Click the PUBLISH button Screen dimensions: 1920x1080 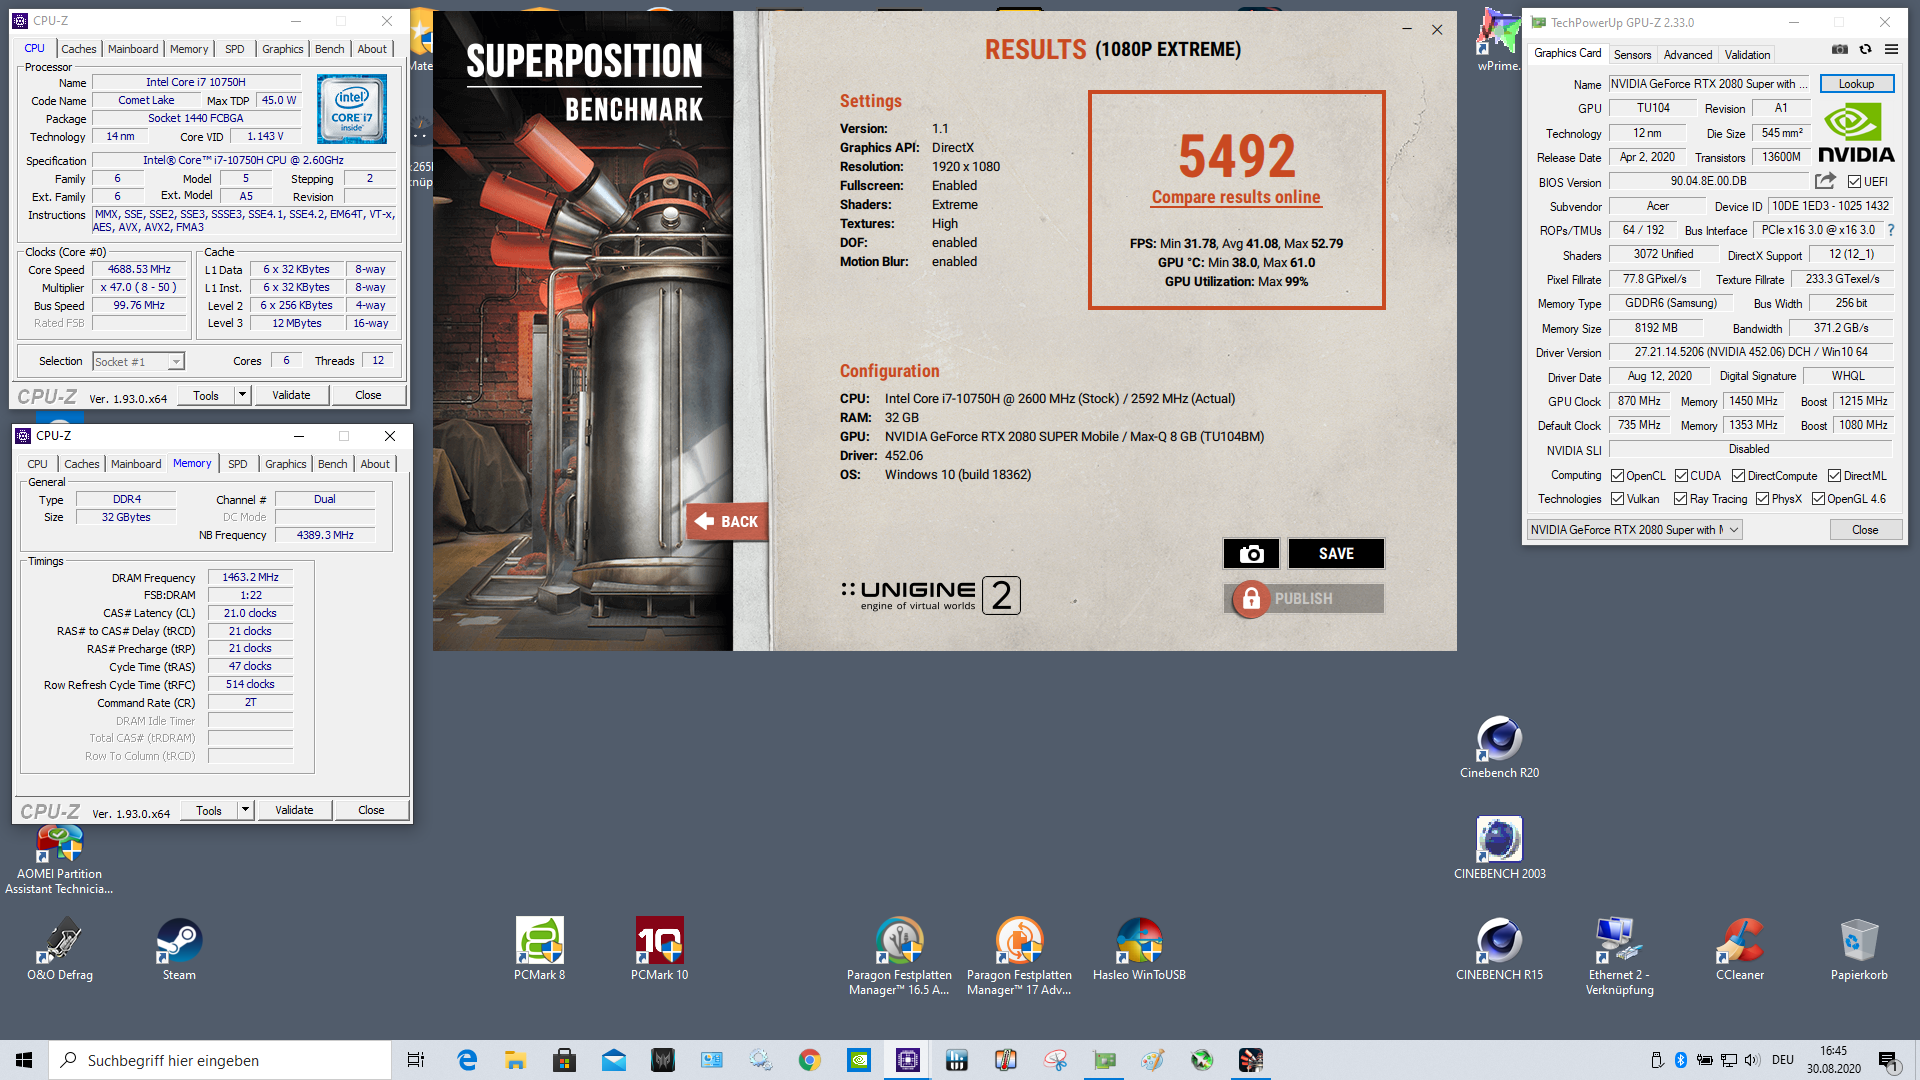[1304, 598]
